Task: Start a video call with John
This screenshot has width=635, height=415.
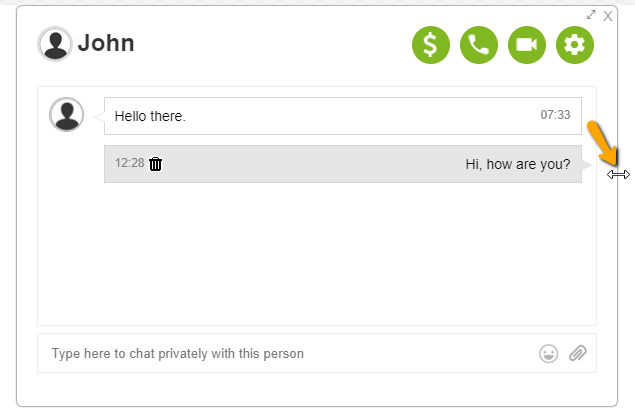Action: (x=527, y=45)
